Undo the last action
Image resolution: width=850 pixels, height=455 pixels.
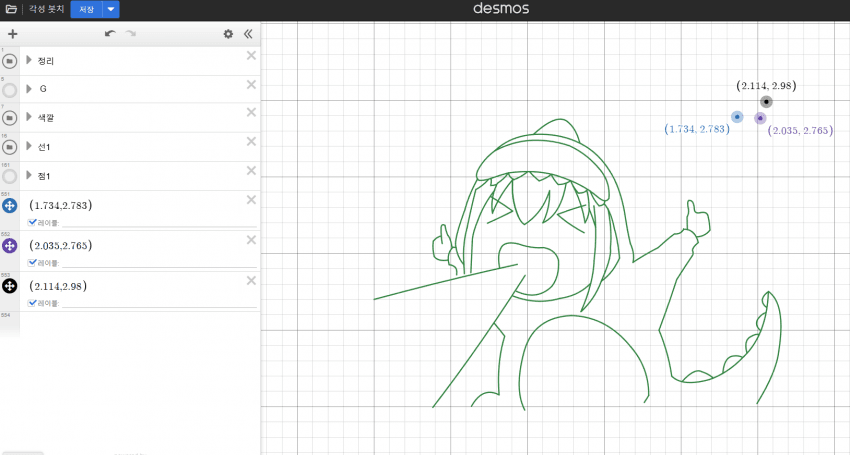[110, 34]
